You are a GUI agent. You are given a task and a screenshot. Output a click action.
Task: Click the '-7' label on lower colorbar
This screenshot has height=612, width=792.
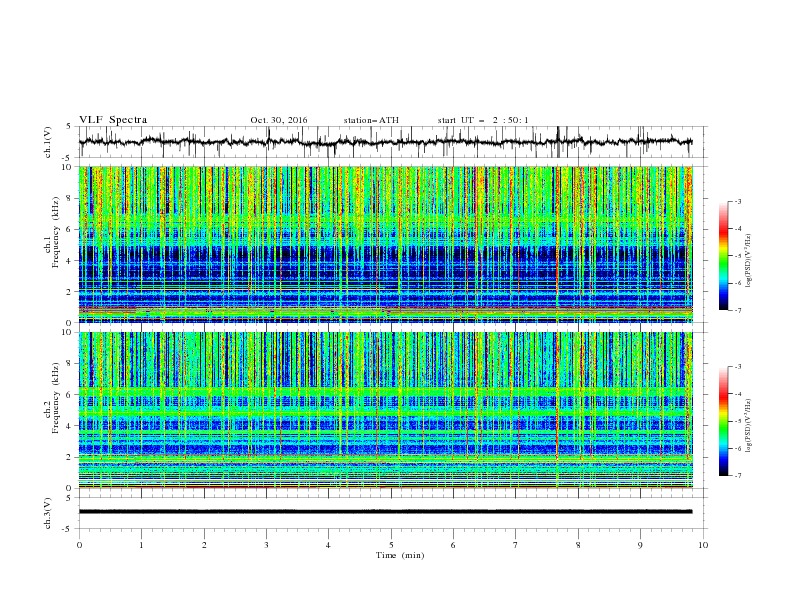[737, 475]
